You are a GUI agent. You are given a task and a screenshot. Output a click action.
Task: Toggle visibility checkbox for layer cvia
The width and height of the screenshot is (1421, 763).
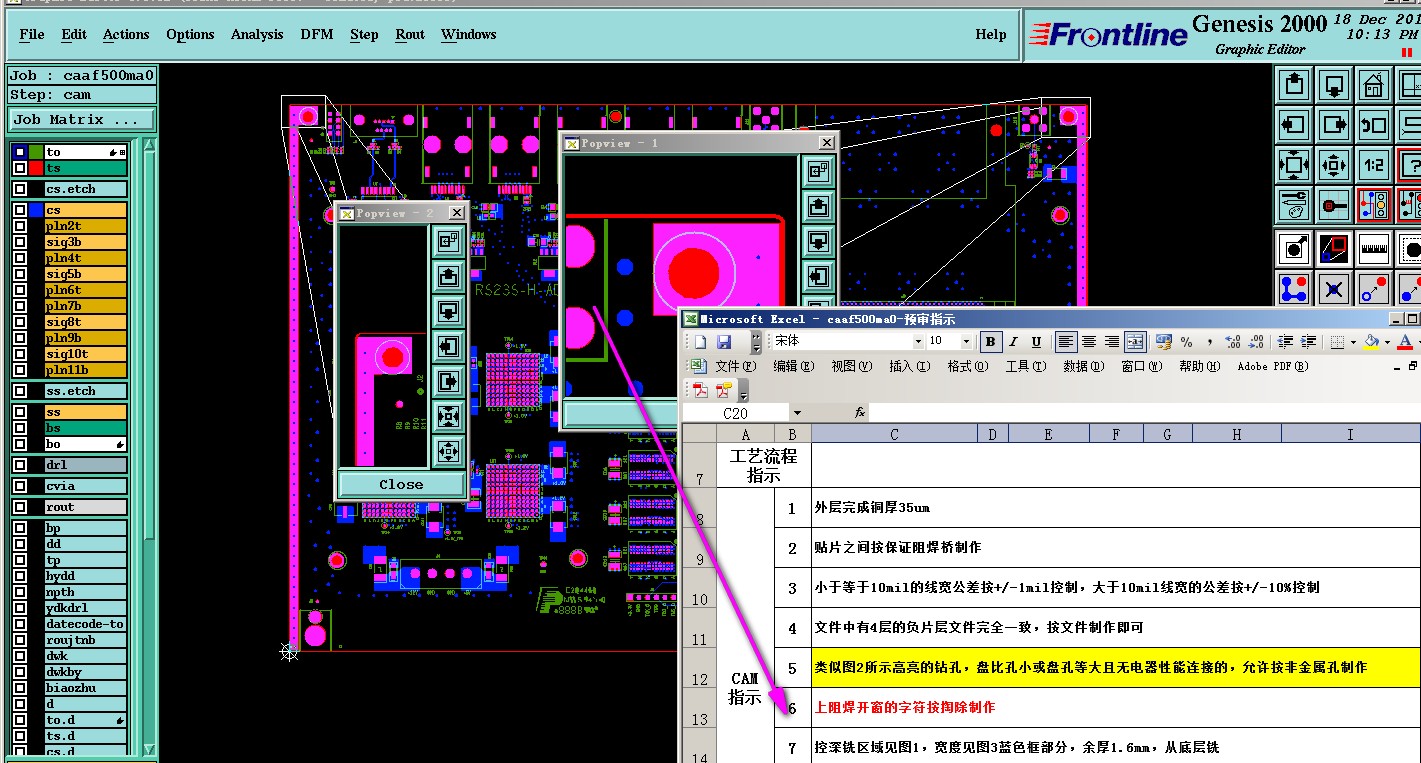point(20,486)
